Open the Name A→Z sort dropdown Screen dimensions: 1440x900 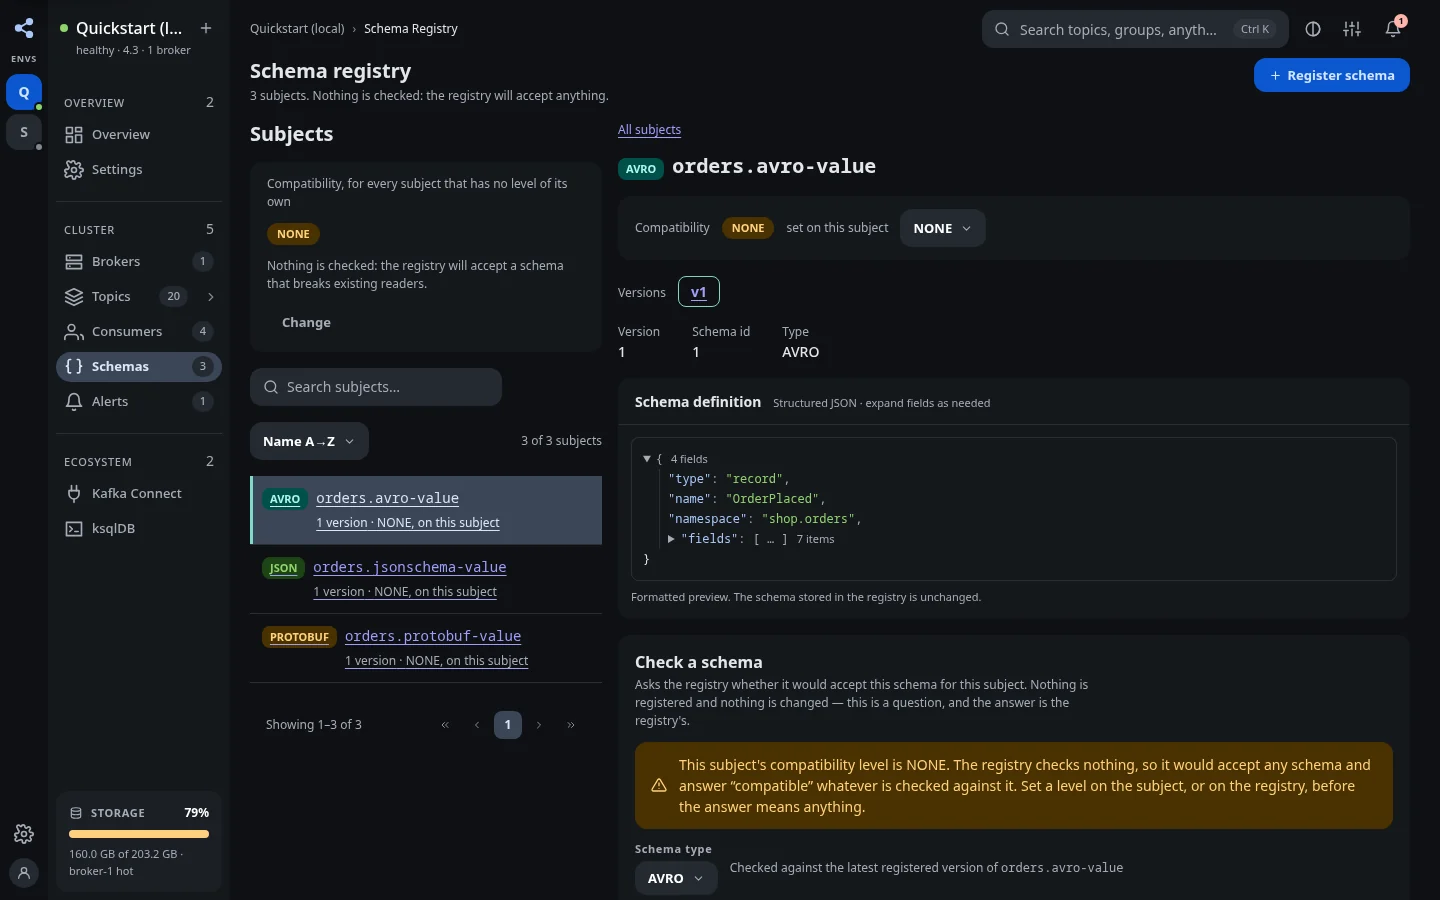[309, 441]
